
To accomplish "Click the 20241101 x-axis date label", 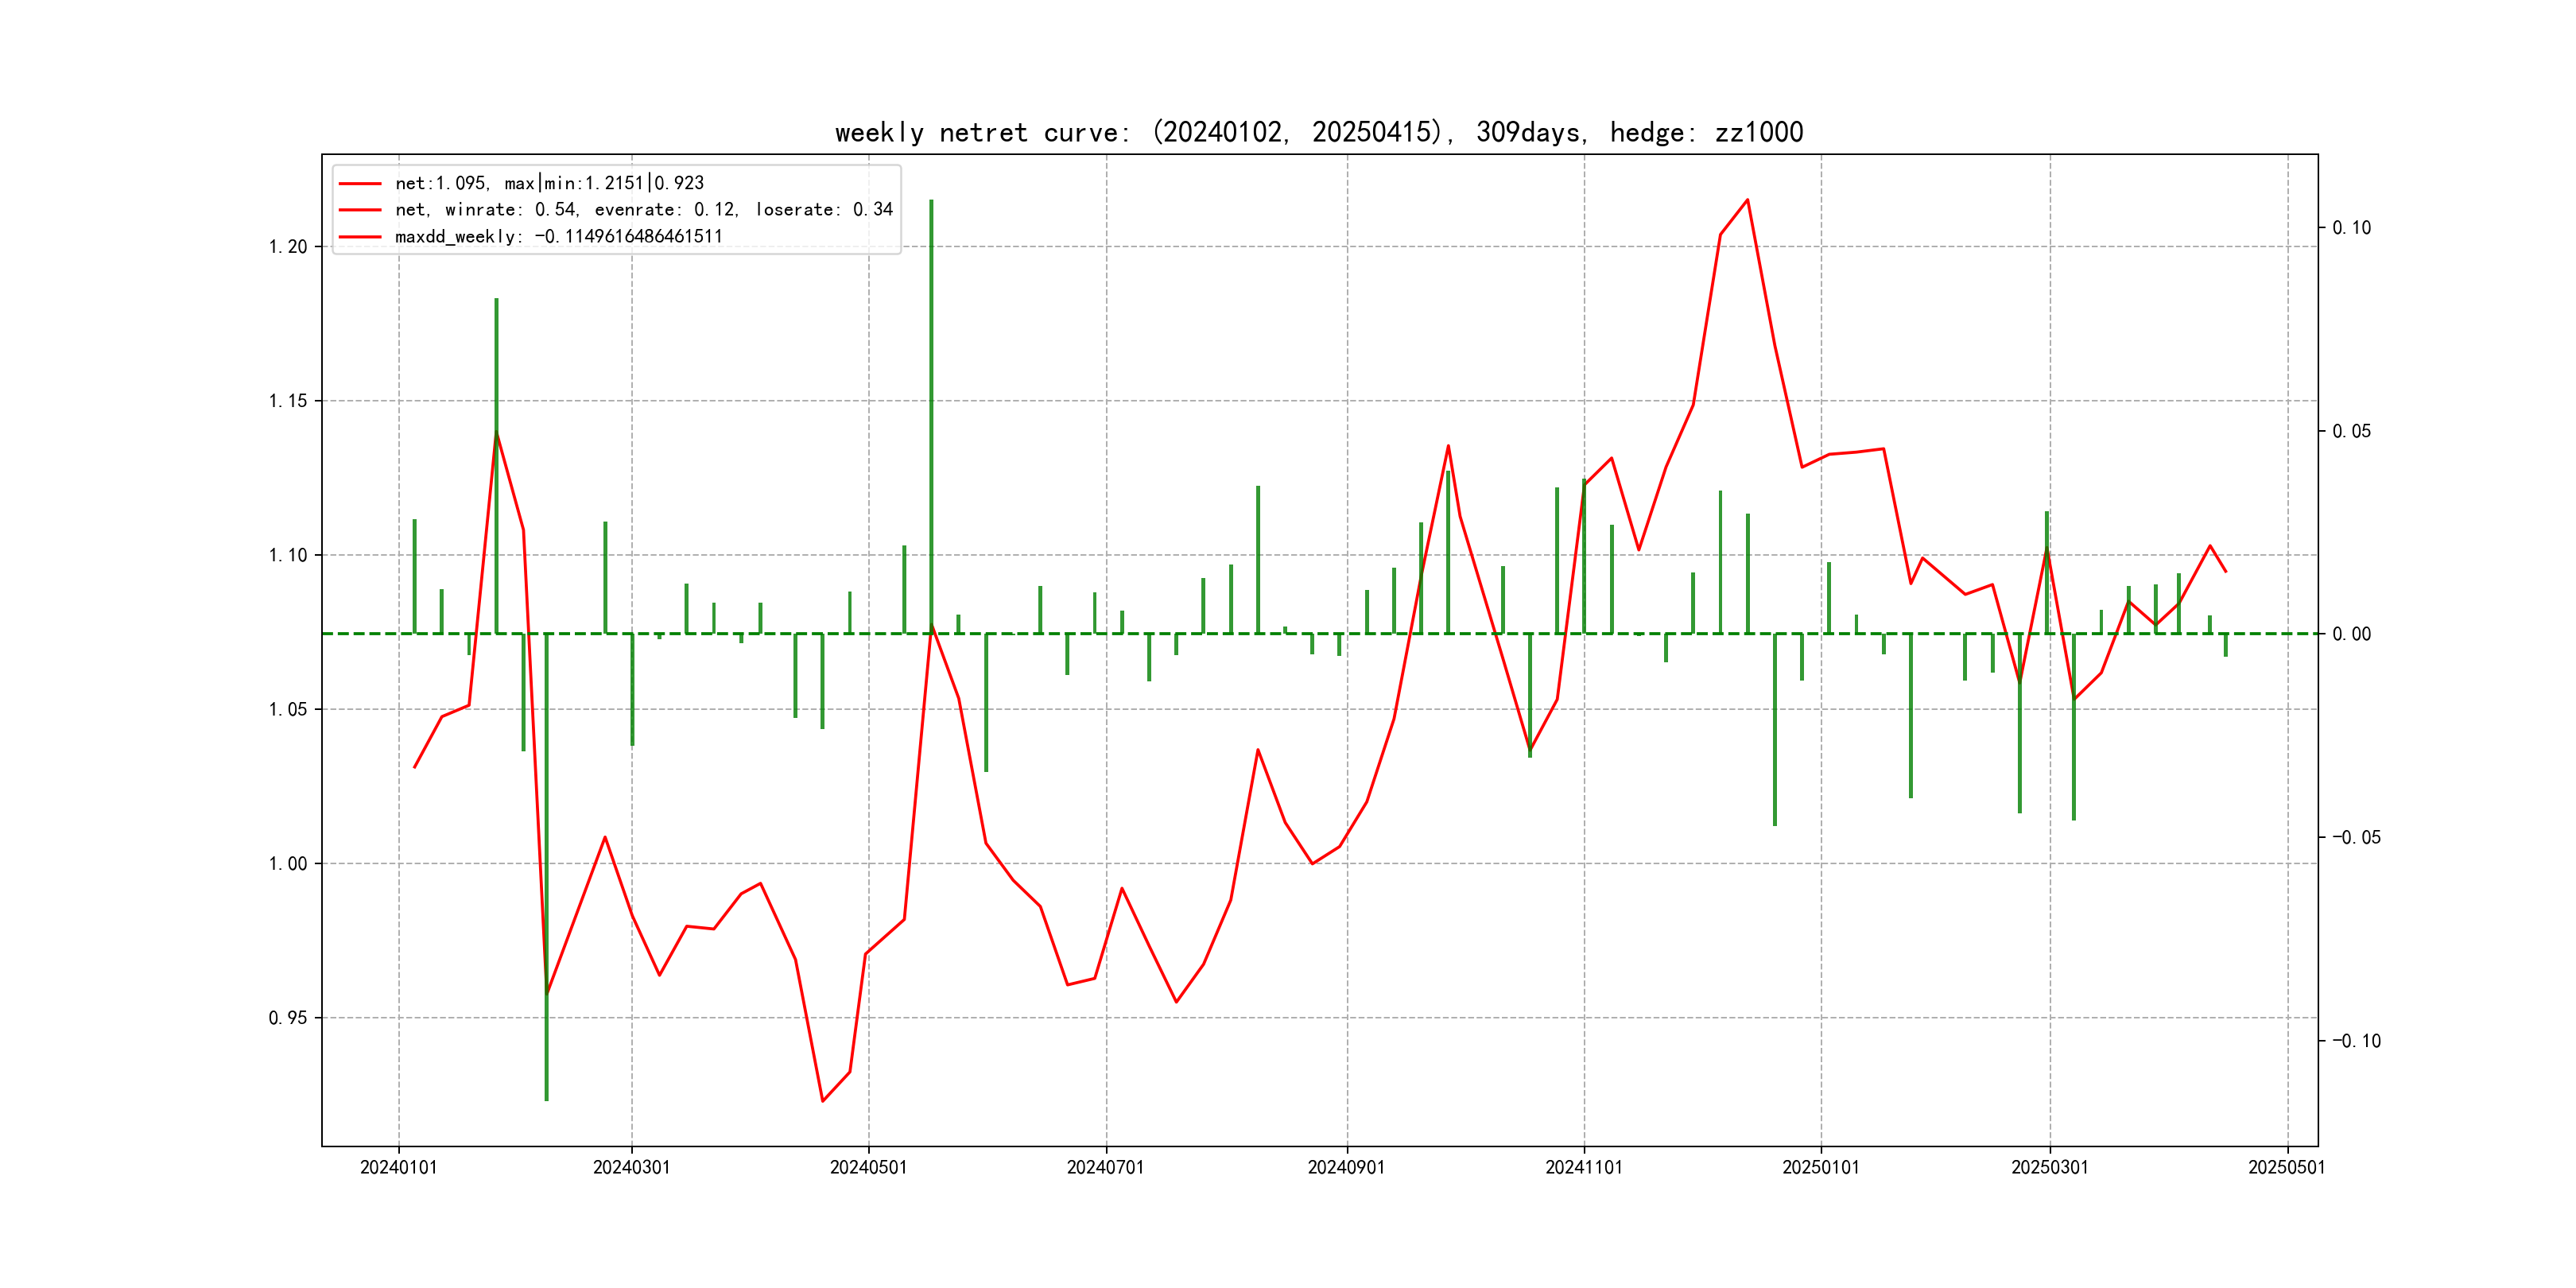I will 1583,1168.
